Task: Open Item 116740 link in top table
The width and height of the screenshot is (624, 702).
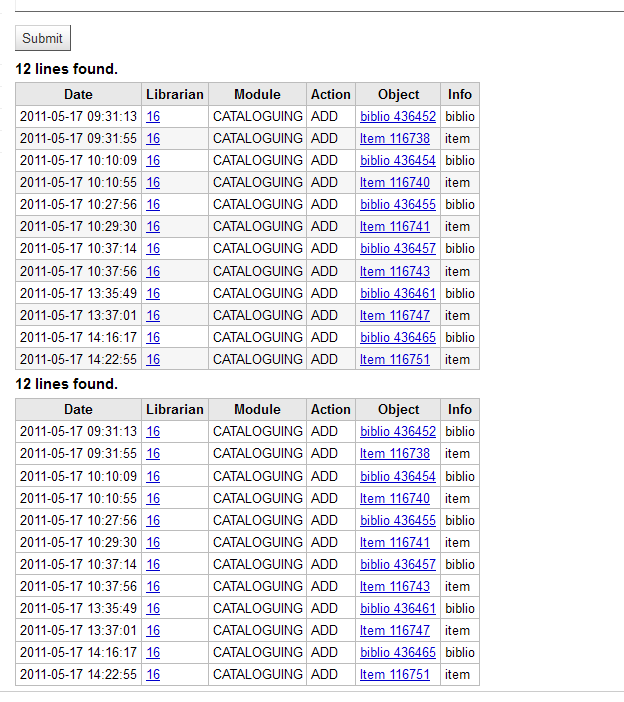Action: [394, 182]
